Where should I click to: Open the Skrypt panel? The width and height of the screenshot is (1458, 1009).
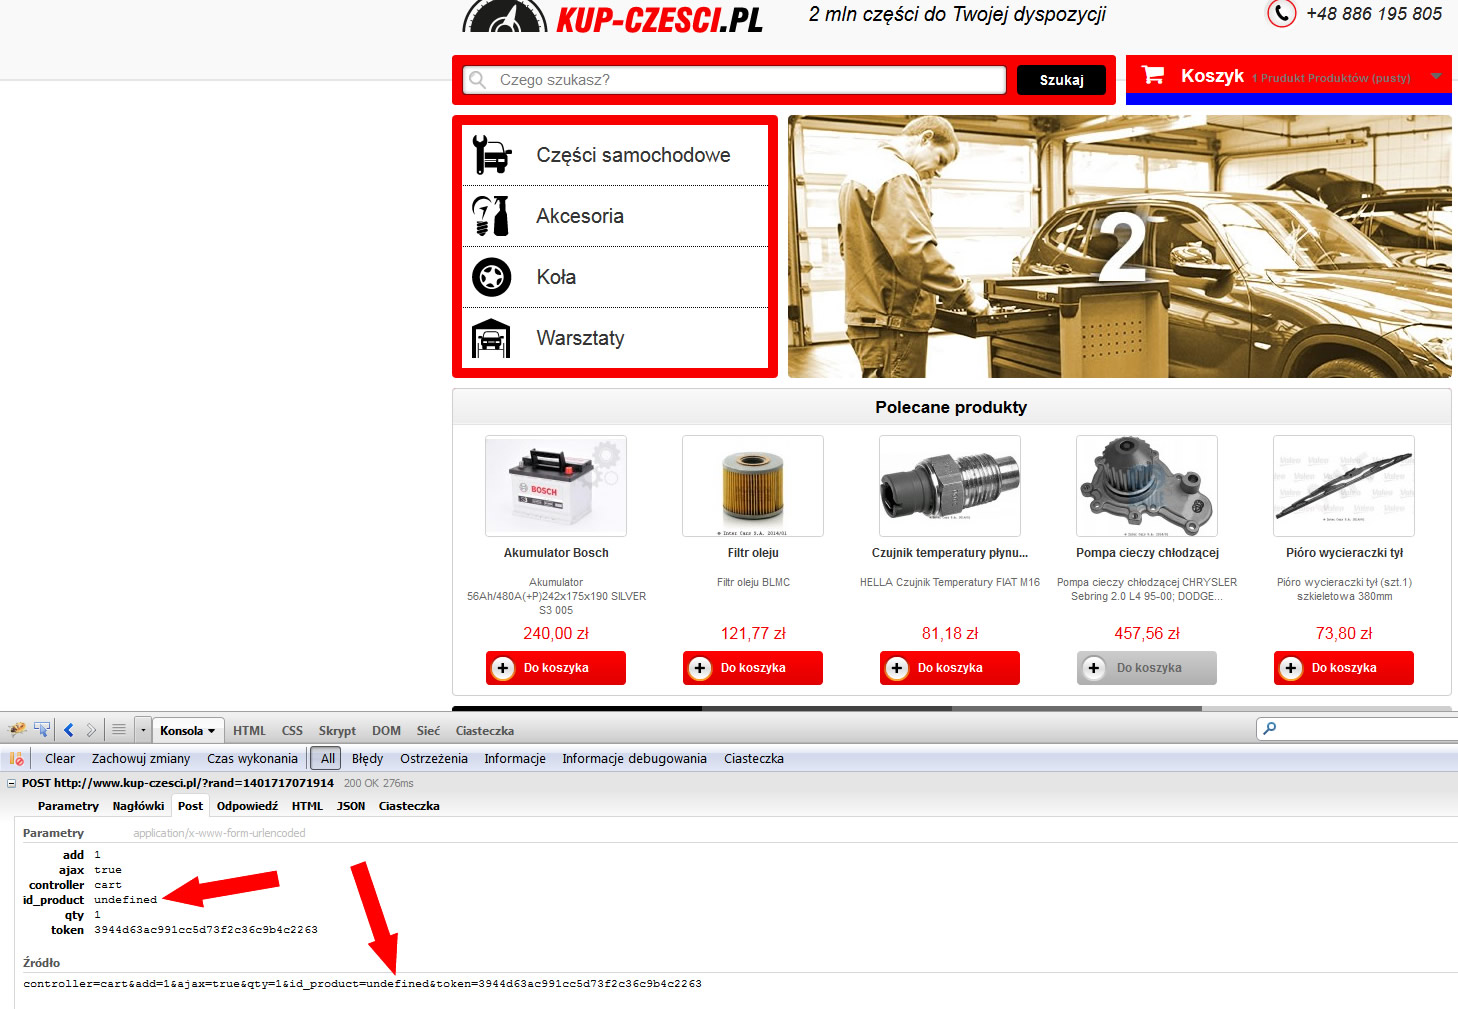point(337,731)
